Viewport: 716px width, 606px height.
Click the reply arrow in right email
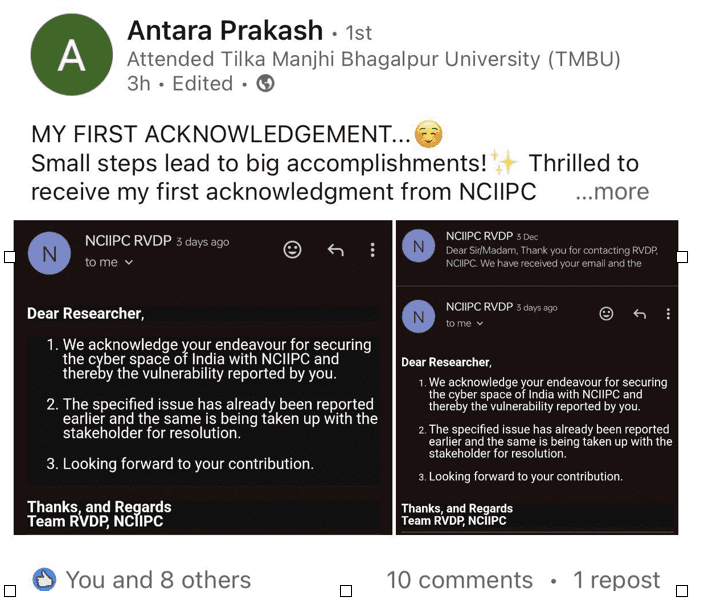click(640, 314)
